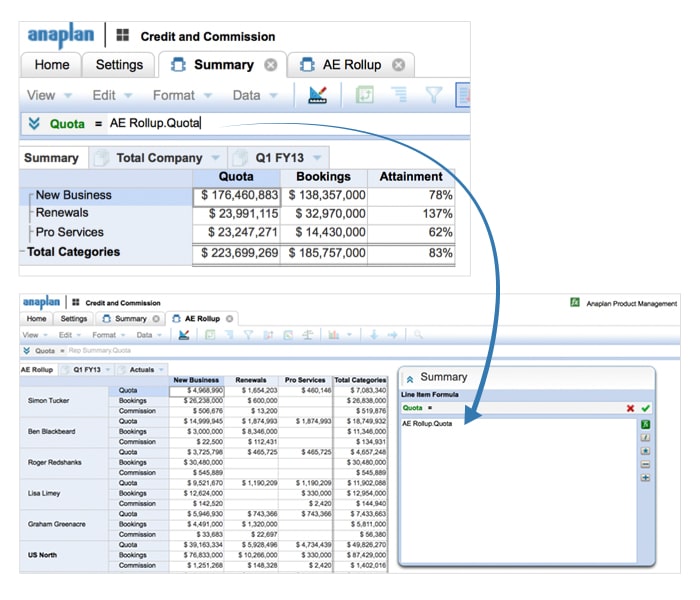Open the Format menu in bottom window
The width and height of the screenshot is (700, 600).
click(108, 335)
